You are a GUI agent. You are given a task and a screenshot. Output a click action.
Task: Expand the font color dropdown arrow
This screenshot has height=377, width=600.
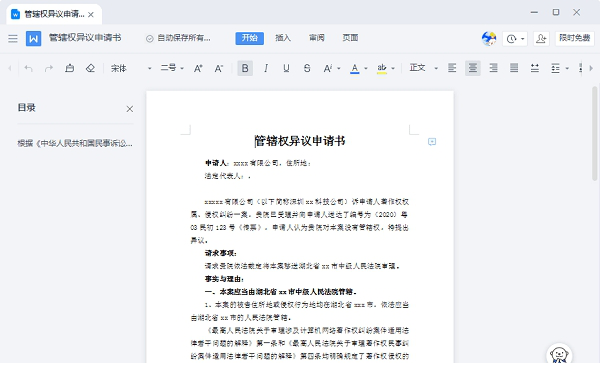366,69
